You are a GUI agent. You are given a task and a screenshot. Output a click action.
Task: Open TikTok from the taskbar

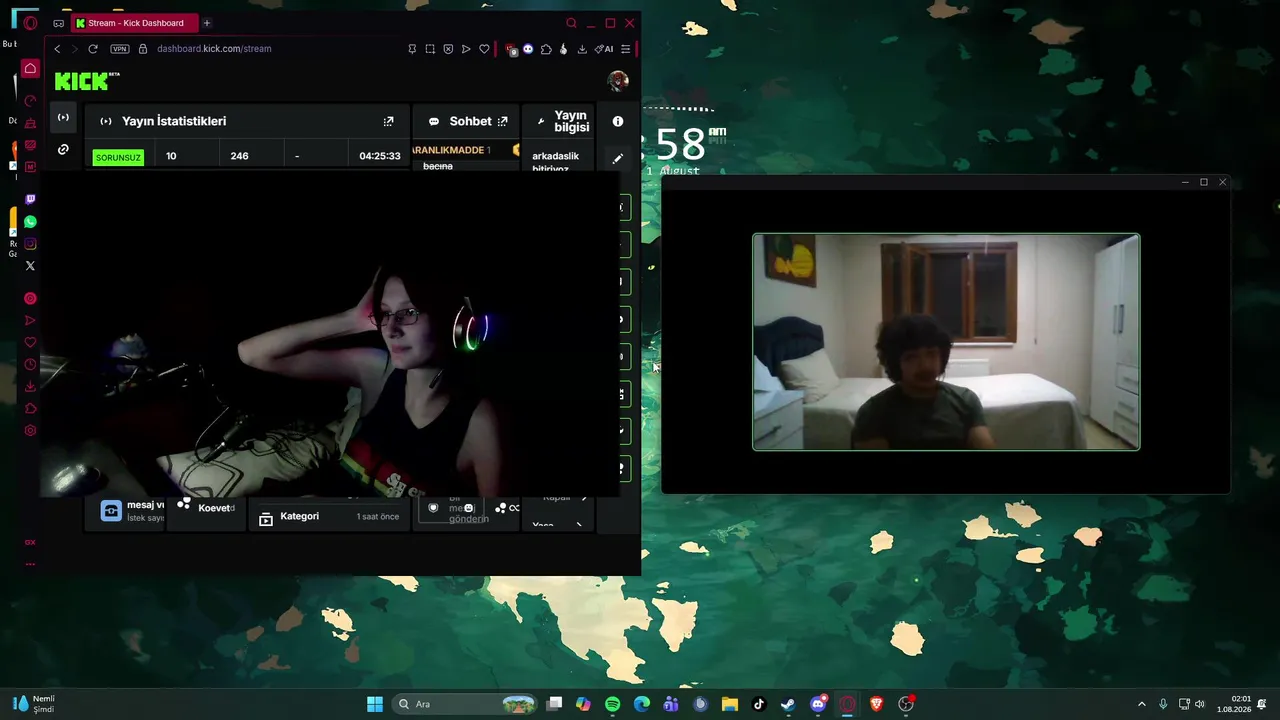(x=759, y=704)
